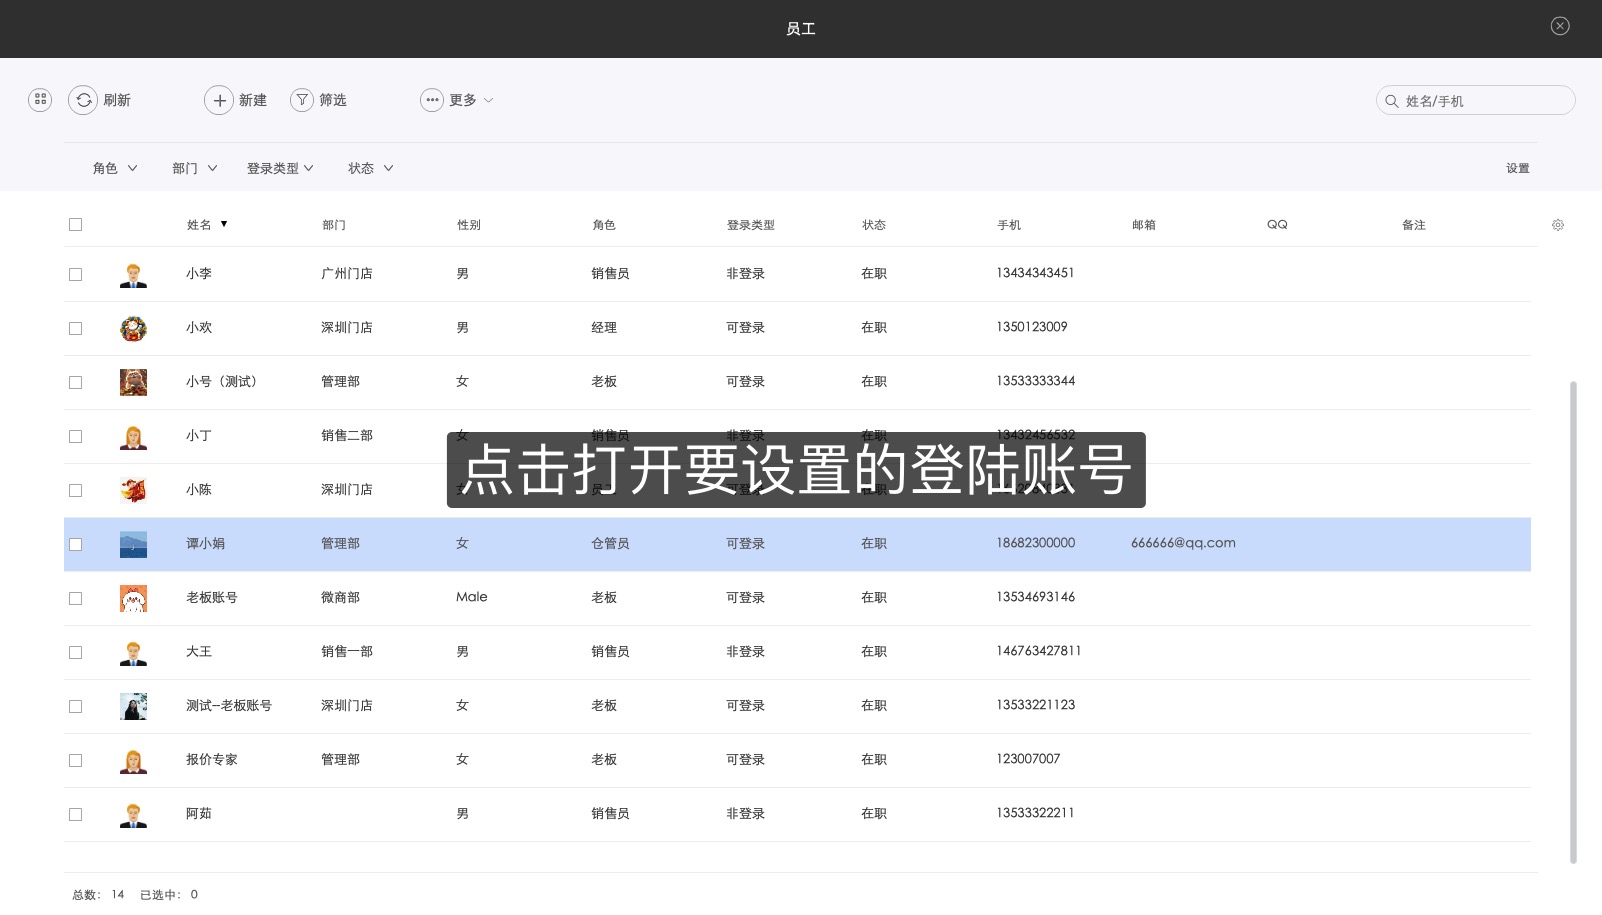1602x915 pixels.
Task: Open the 部门 filter dropdown
Action: (x=194, y=168)
